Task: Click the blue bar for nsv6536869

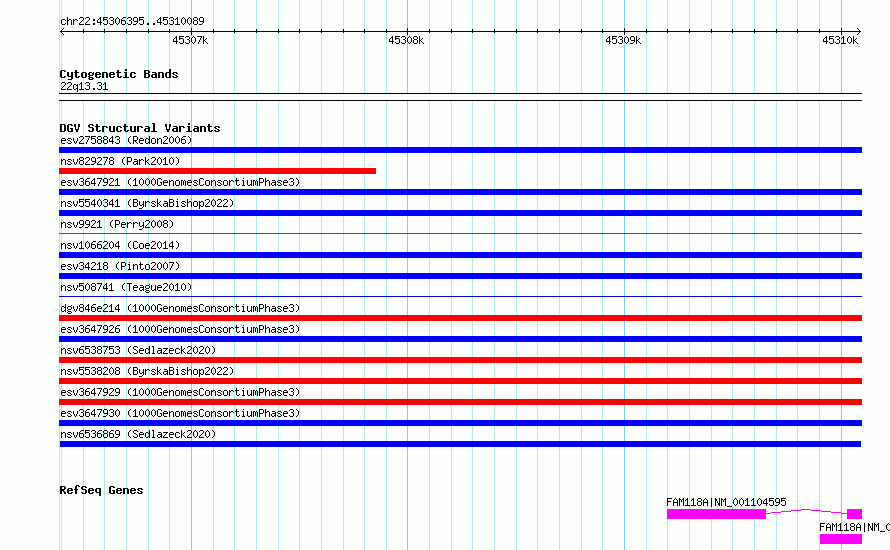Action: pyautogui.click(x=460, y=444)
